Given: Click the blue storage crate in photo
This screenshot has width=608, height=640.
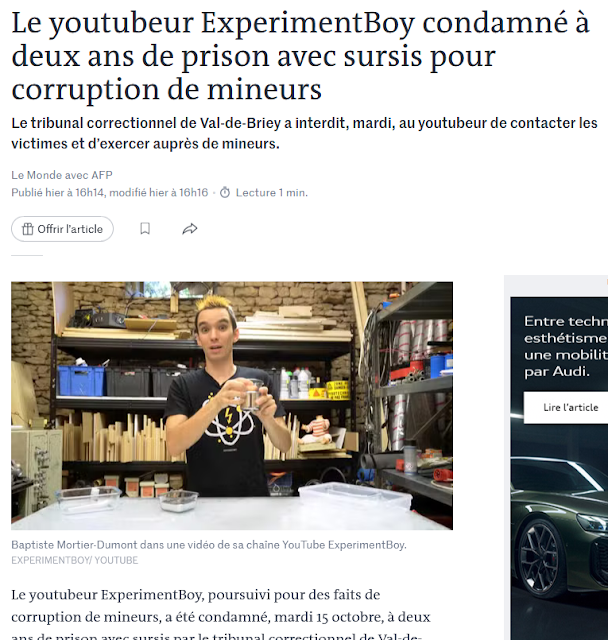Looking at the screenshot, I should (x=81, y=380).
